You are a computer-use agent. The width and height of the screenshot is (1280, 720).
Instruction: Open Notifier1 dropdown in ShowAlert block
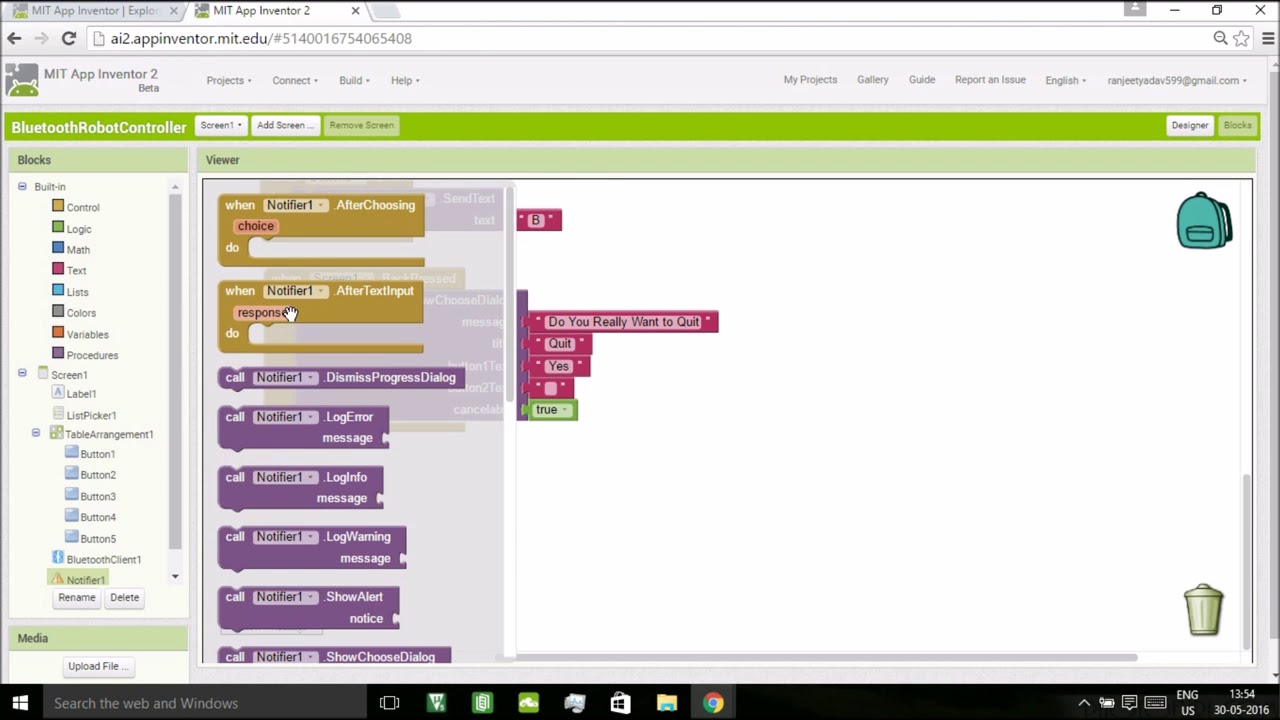coord(285,597)
